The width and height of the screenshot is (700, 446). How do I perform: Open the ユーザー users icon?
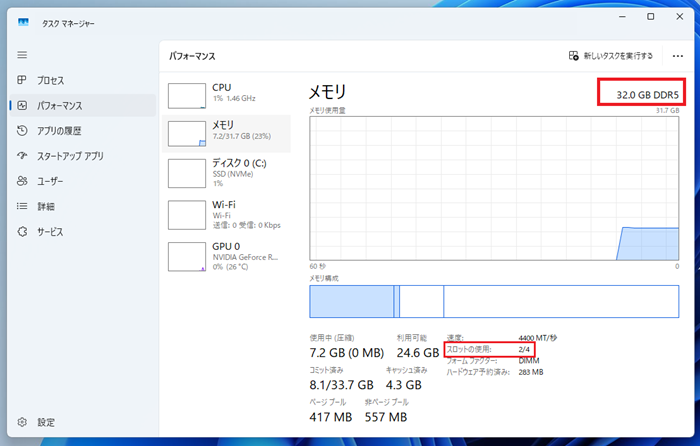coord(22,181)
